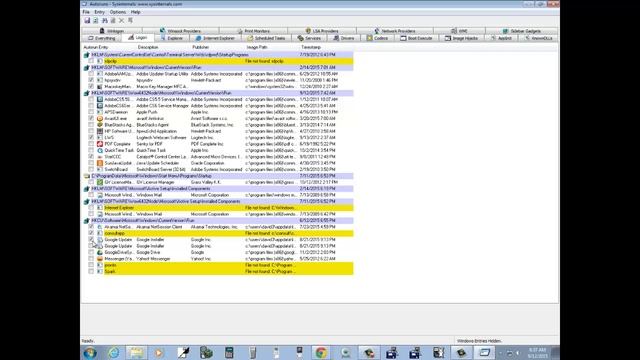Open the Entry menu
Viewport: 640px width, 360px height.
[100, 12]
